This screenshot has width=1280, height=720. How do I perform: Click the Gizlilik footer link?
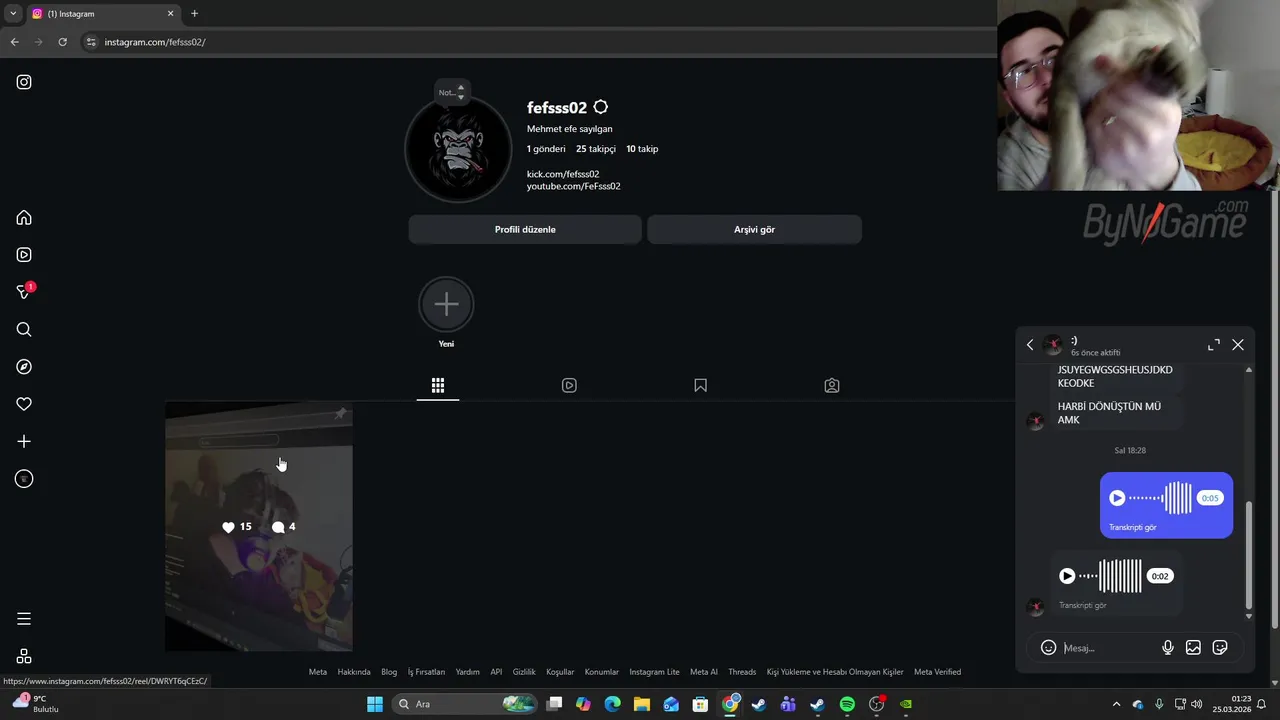coord(524,672)
